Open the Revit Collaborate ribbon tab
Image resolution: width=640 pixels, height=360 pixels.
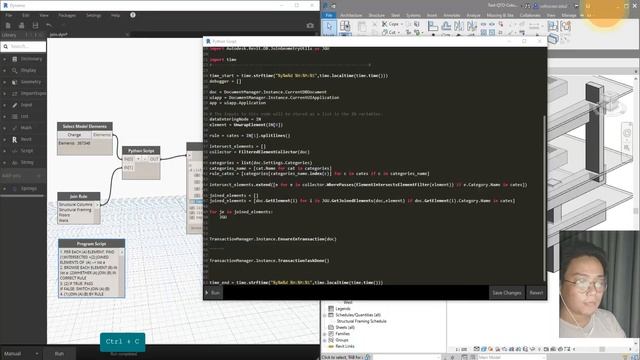pos(530,15)
